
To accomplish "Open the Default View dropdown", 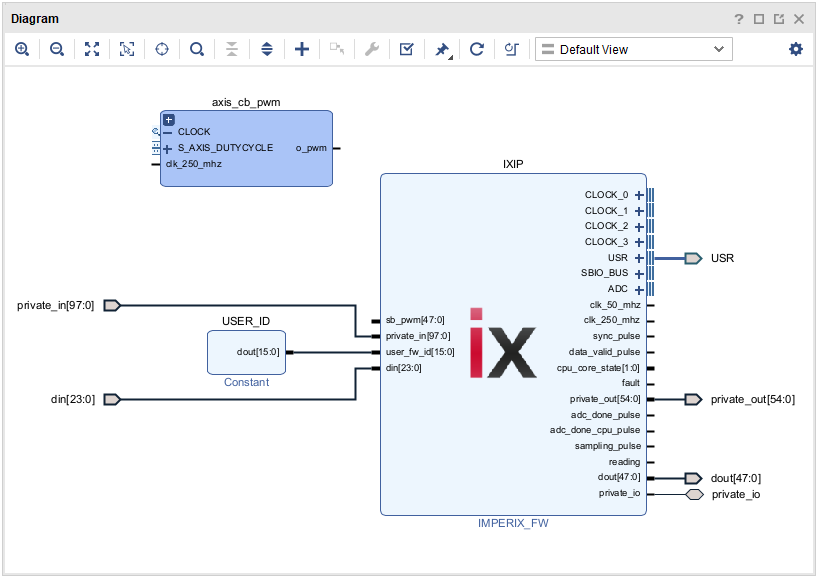I will pos(633,49).
